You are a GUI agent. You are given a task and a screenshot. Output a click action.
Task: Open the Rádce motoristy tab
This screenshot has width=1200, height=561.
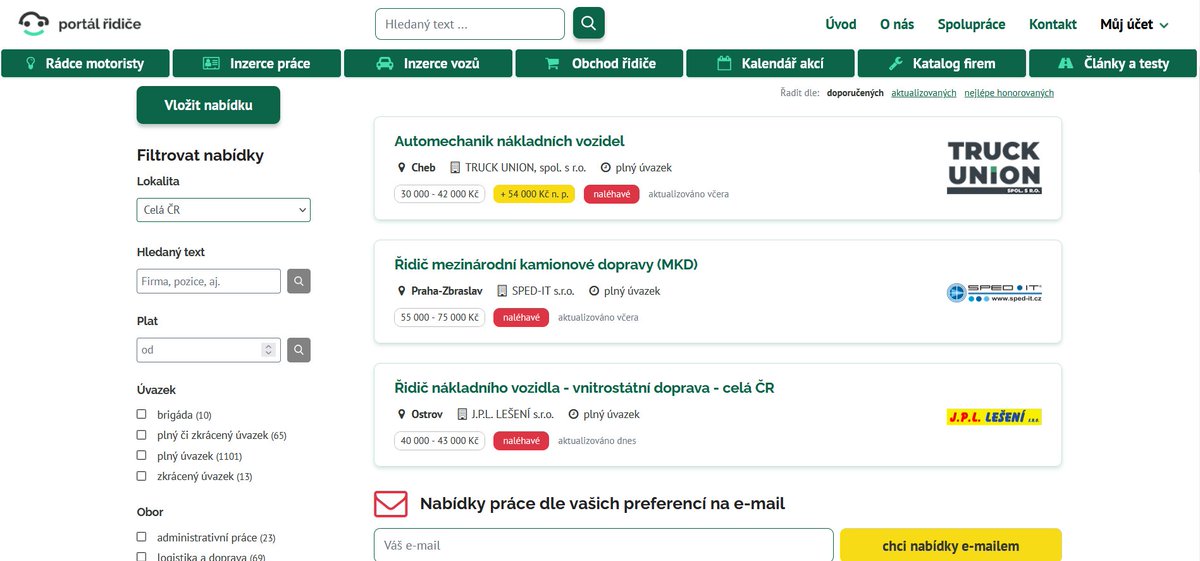click(x=85, y=63)
